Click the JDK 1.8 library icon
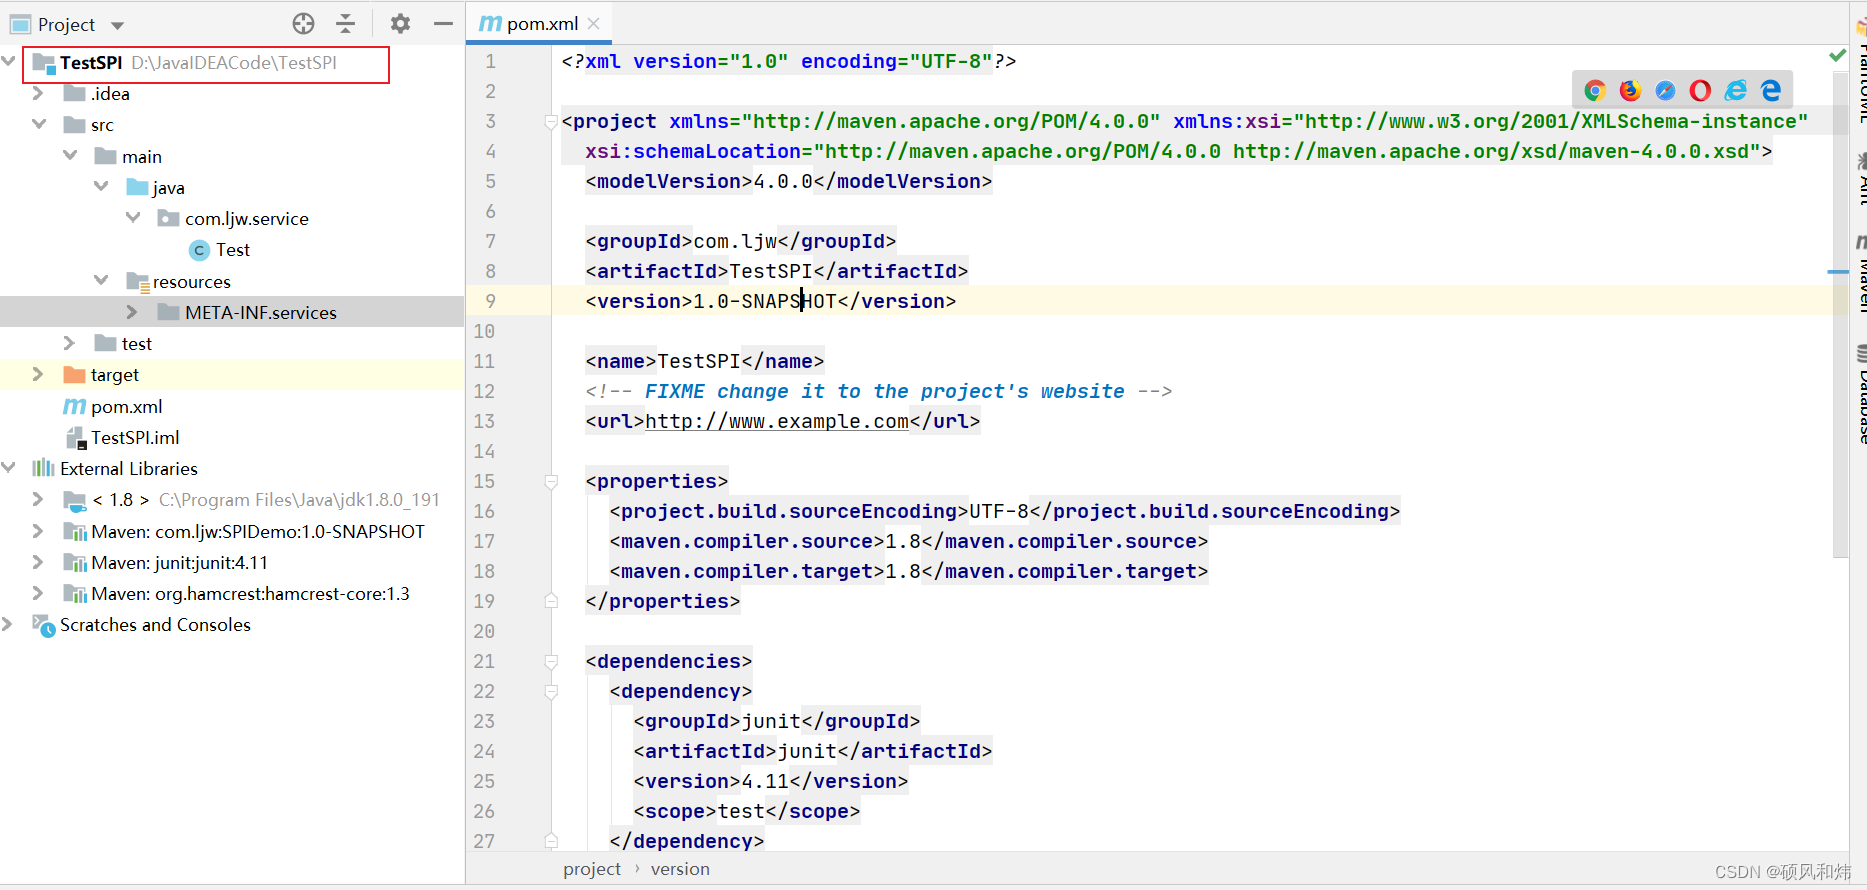Image resolution: width=1867 pixels, height=890 pixels. point(74,500)
